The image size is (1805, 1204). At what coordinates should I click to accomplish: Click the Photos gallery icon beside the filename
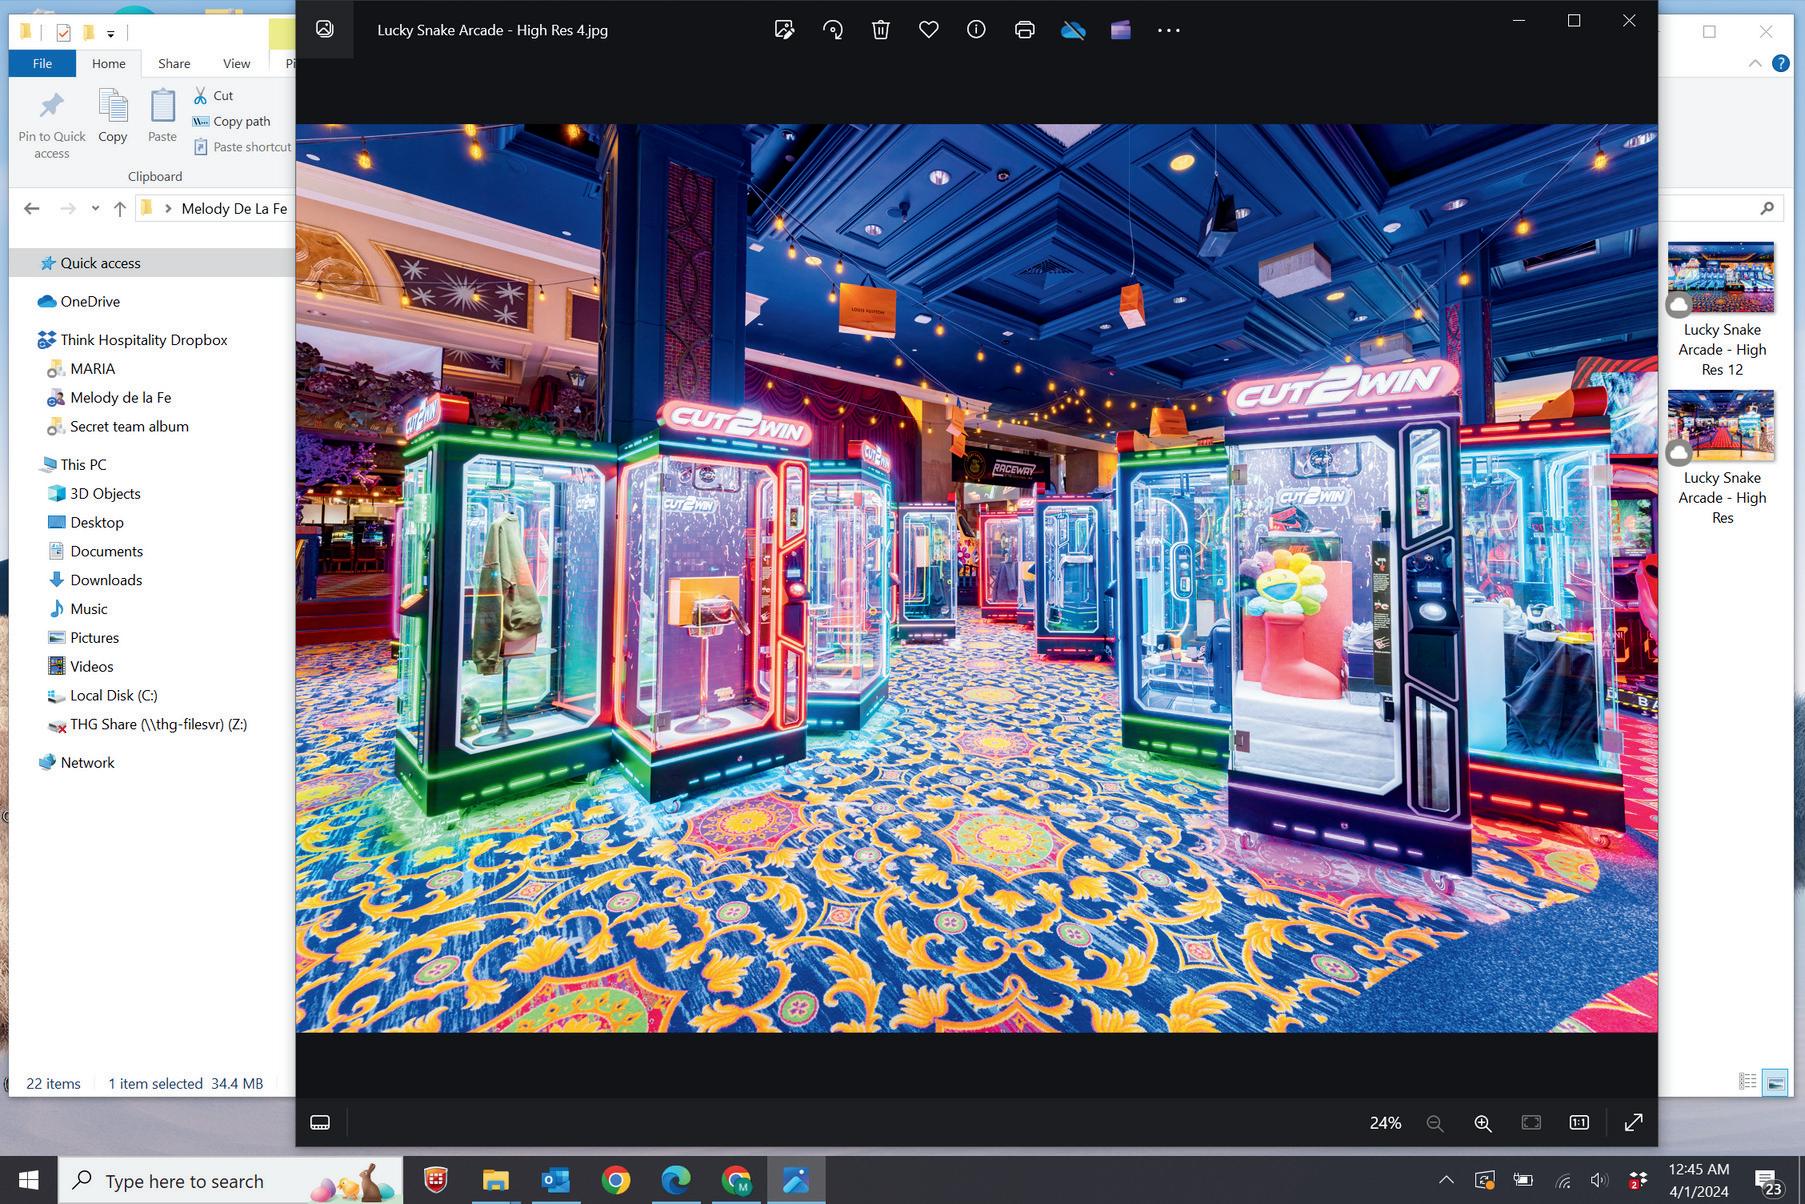[325, 29]
